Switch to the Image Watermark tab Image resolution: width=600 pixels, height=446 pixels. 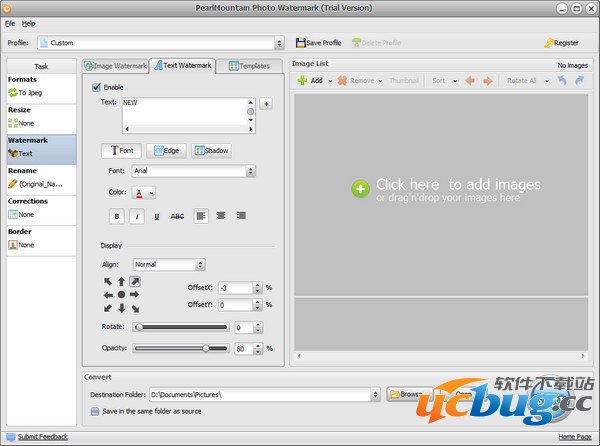tap(115, 66)
